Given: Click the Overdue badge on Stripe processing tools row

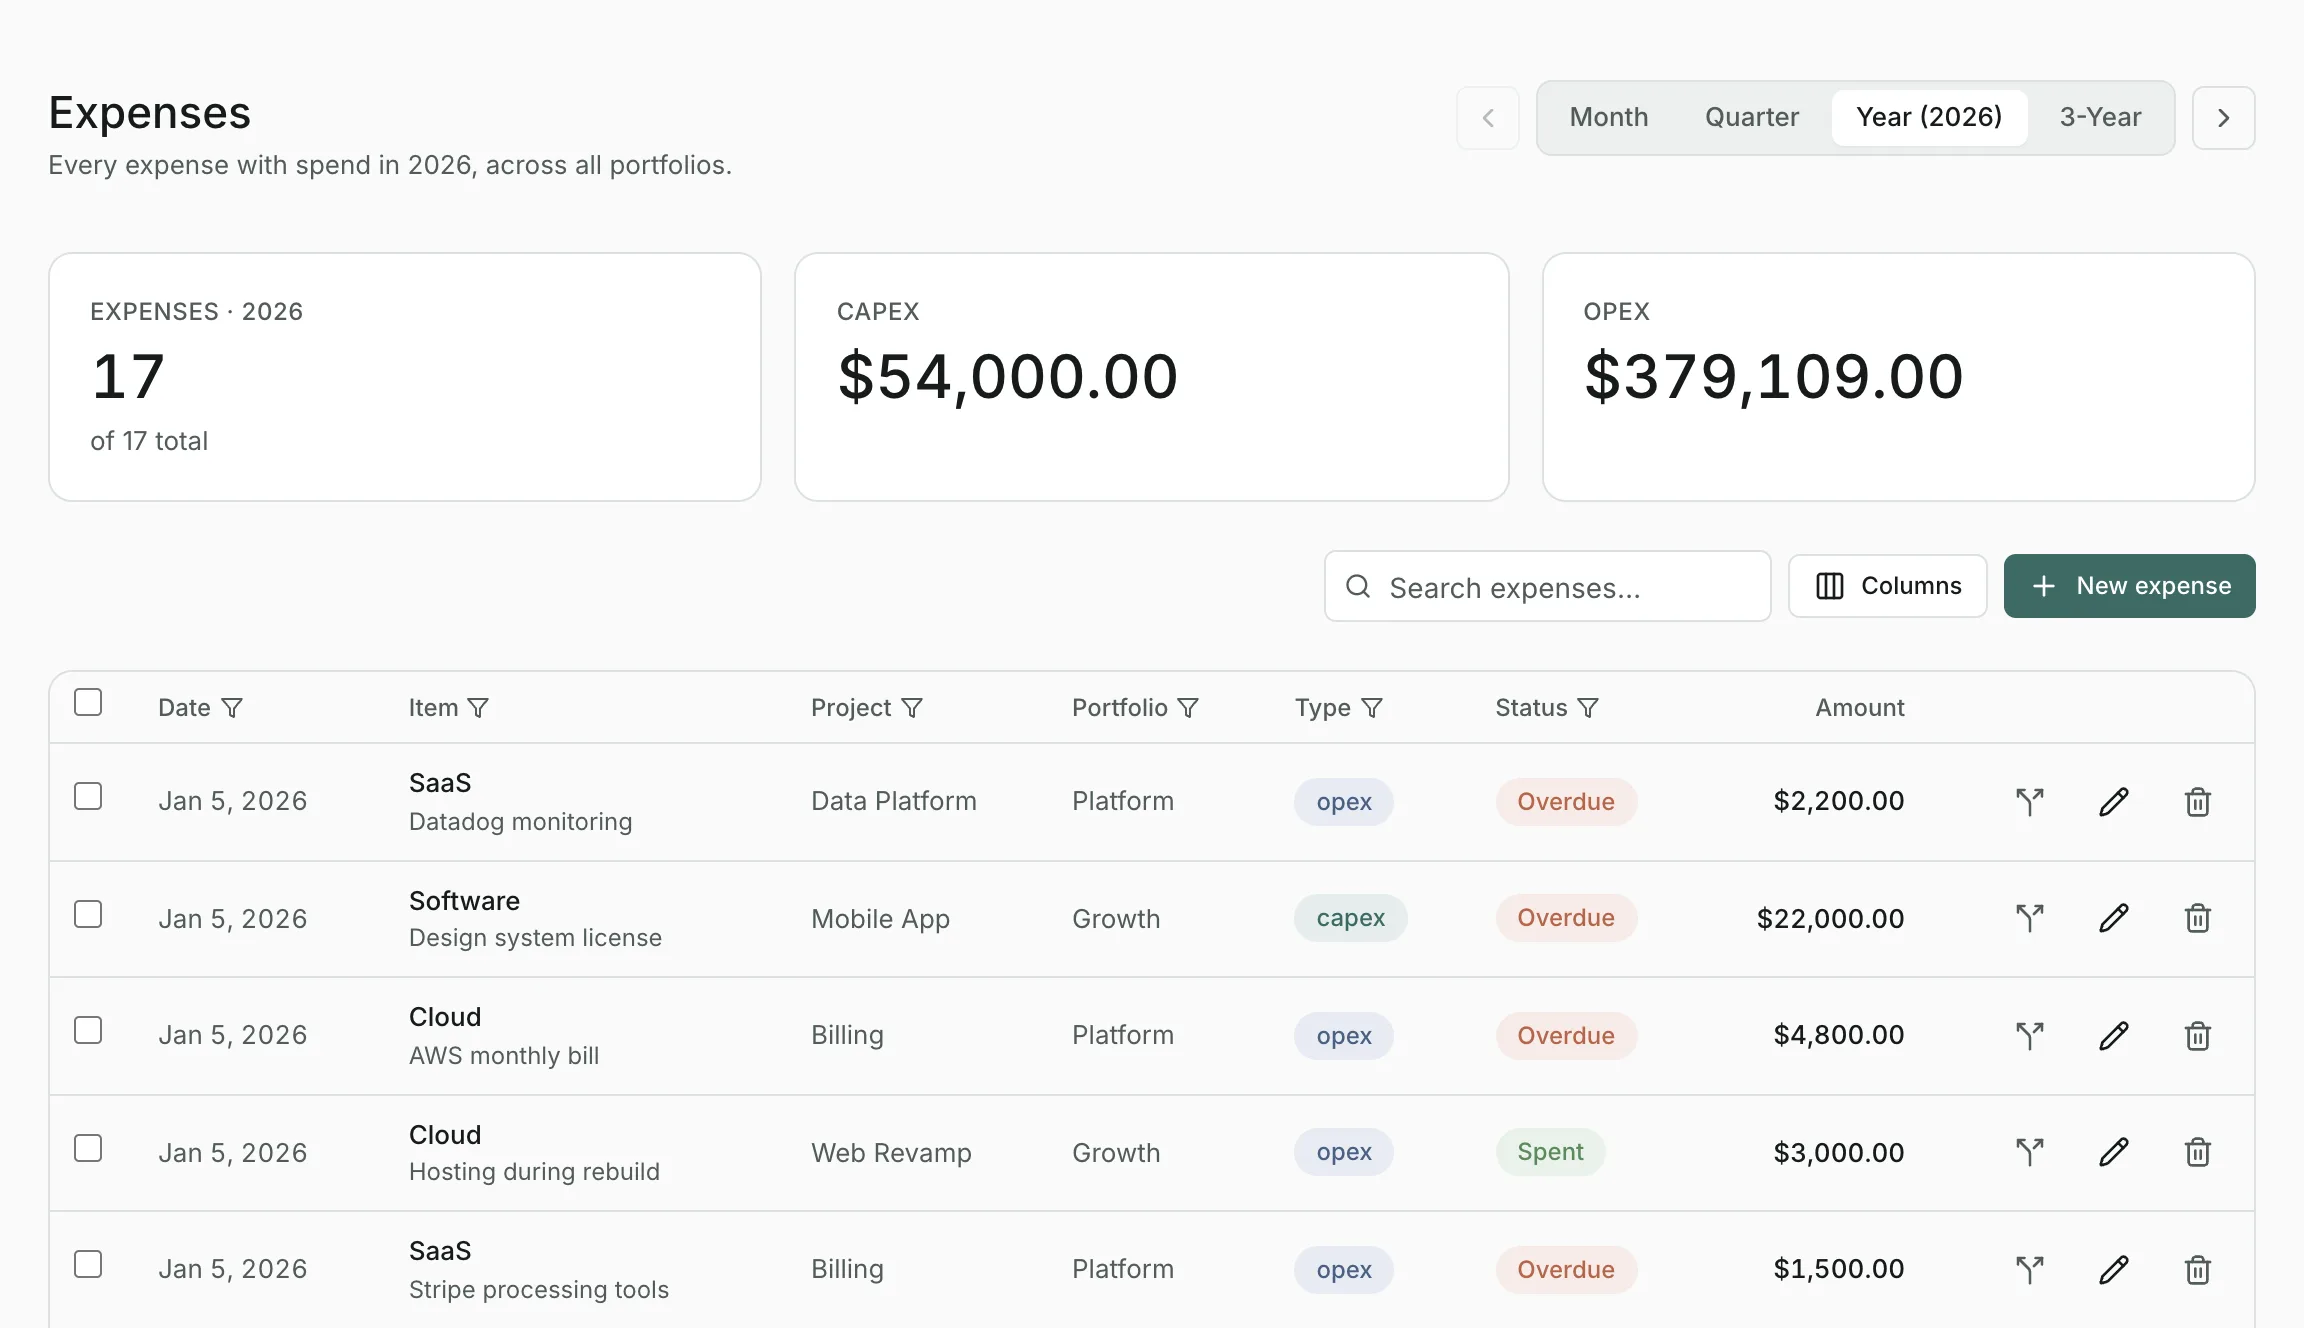Looking at the screenshot, I should point(1566,1270).
